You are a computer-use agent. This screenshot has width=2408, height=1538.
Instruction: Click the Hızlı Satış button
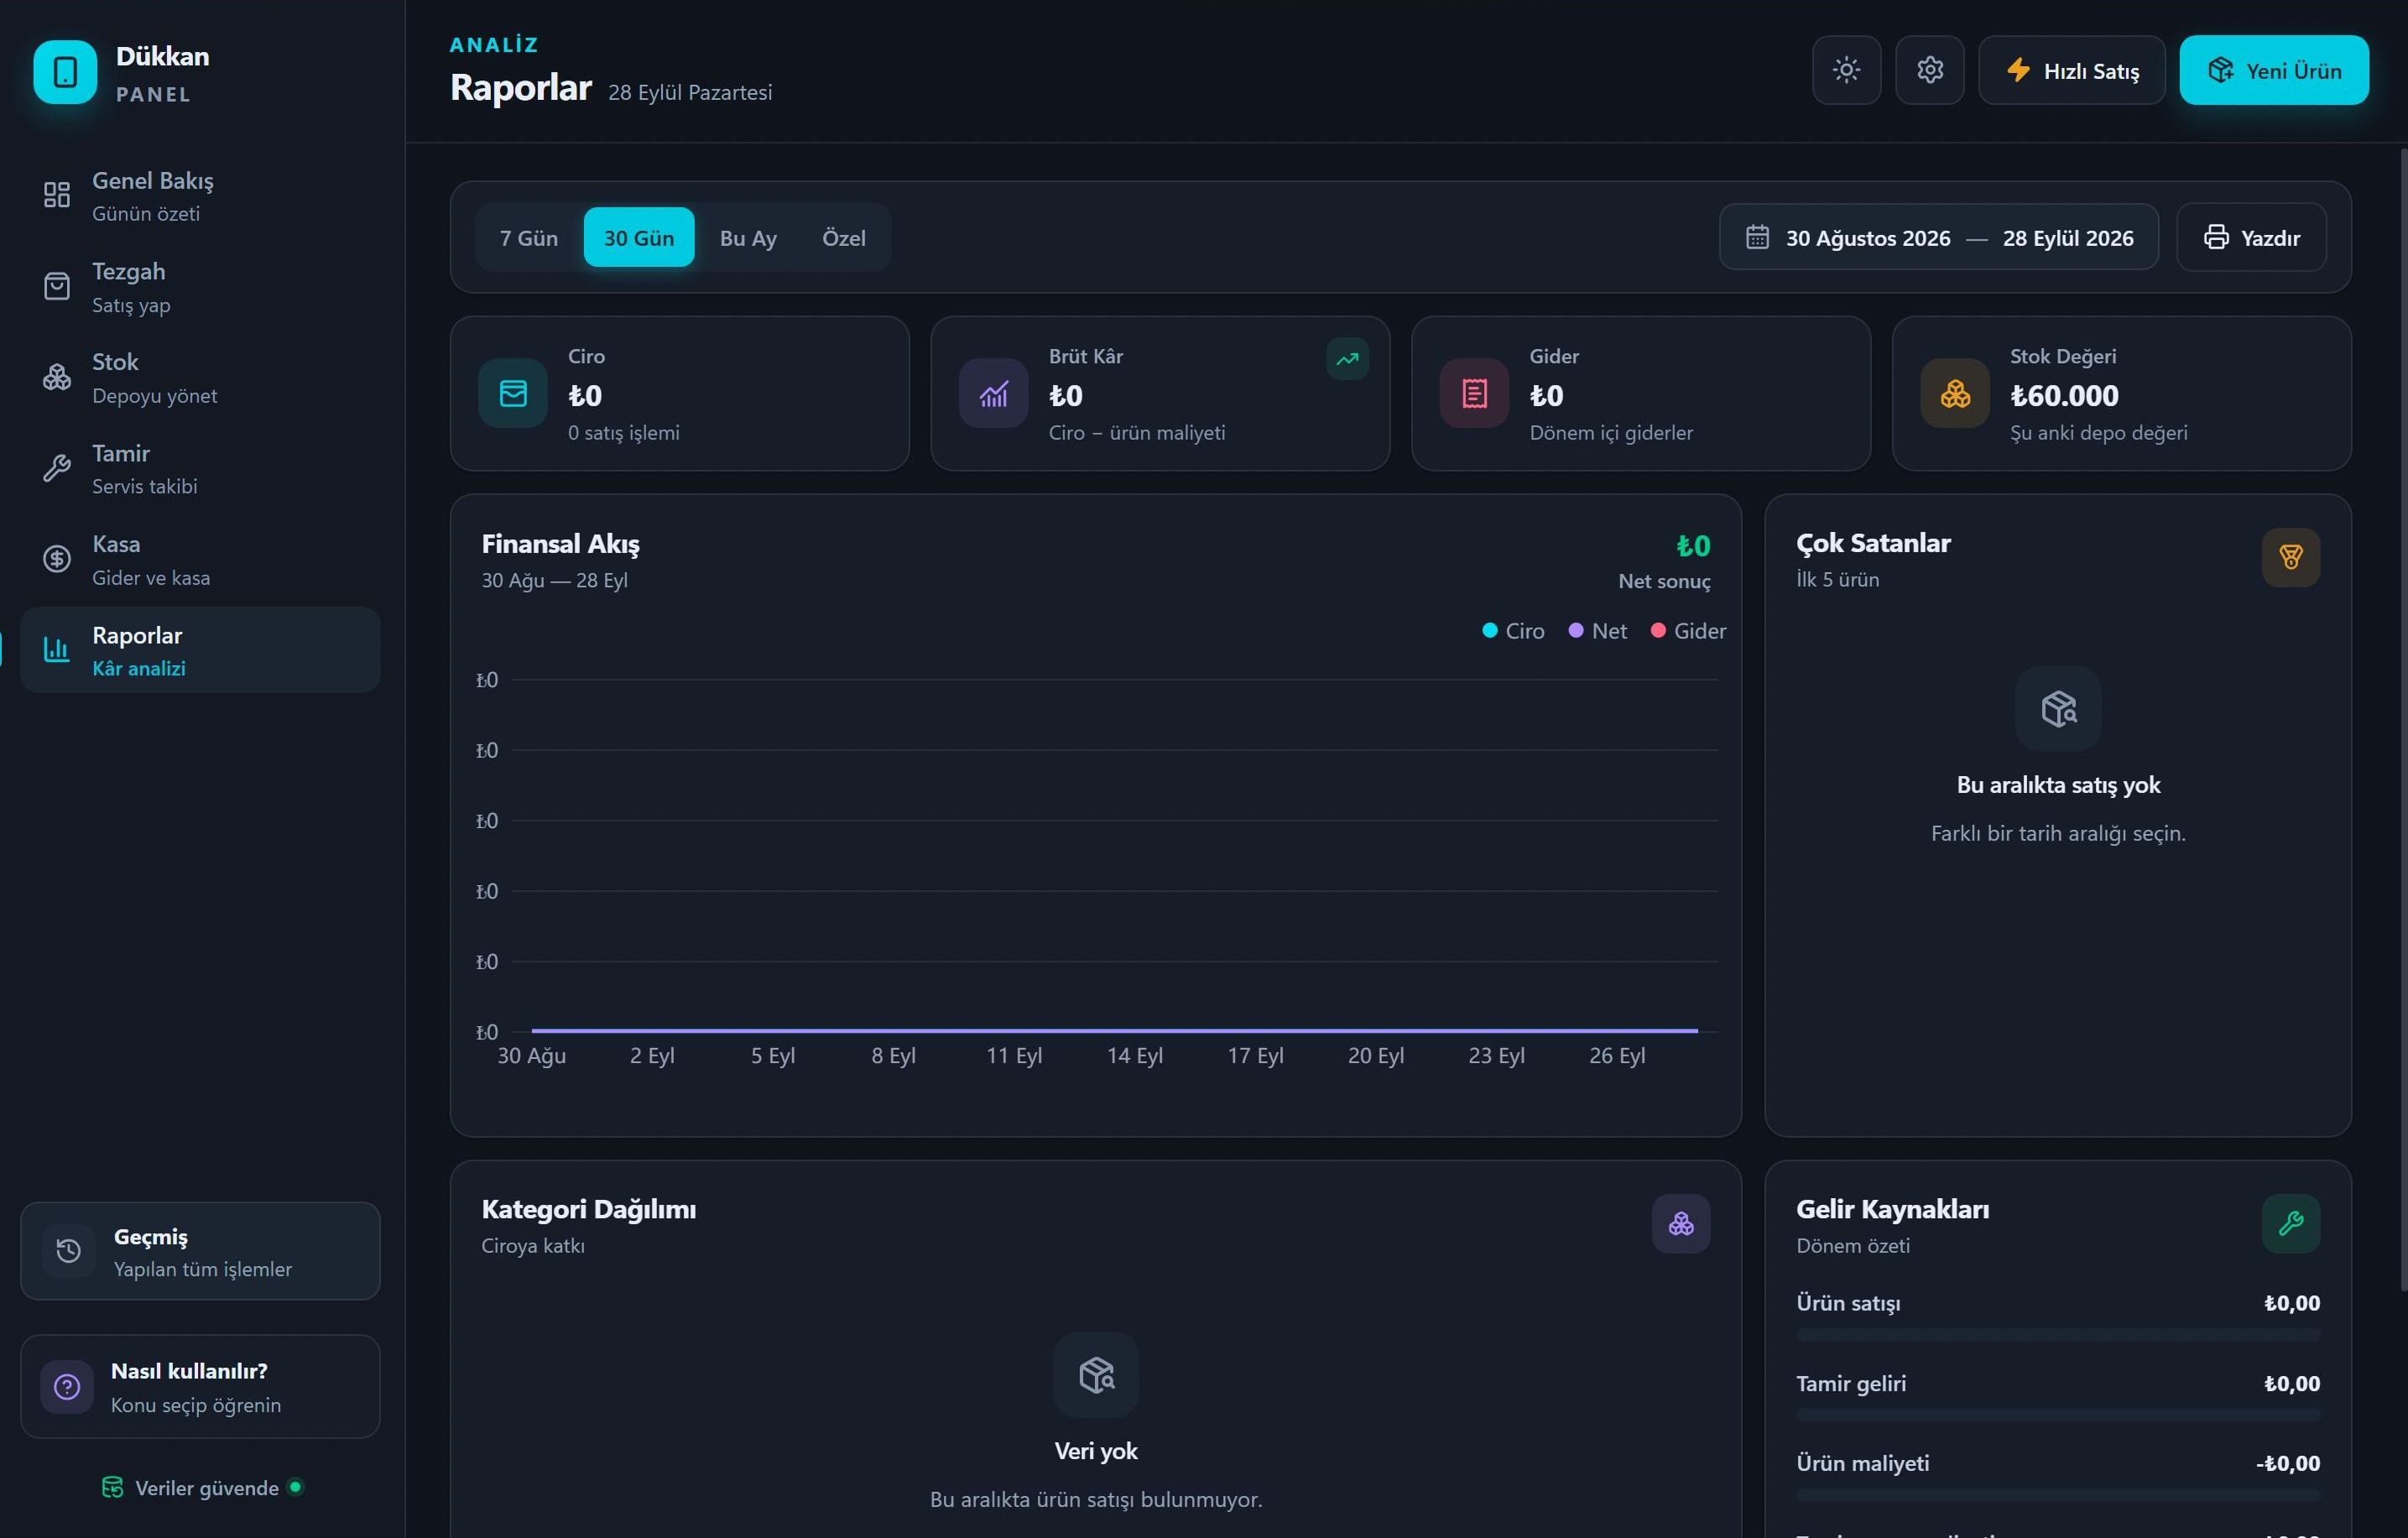2071,70
